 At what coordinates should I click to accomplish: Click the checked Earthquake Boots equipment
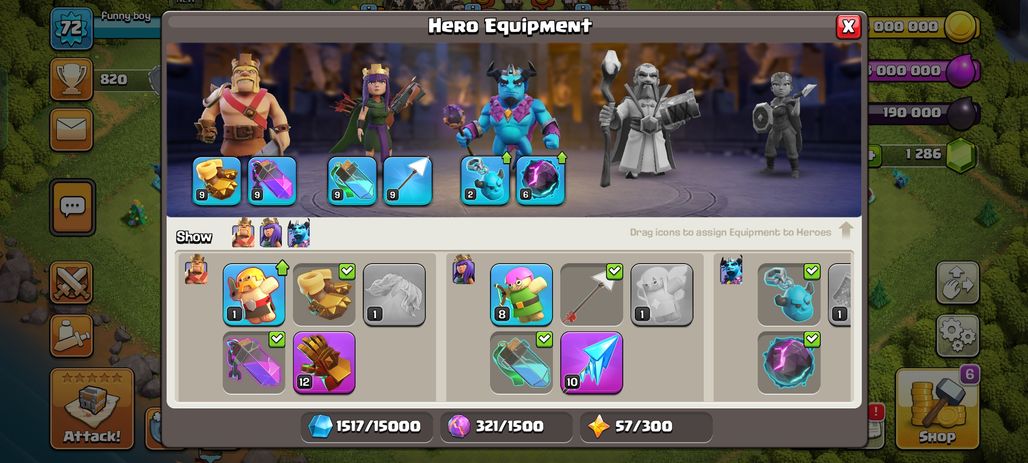tap(324, 294)
